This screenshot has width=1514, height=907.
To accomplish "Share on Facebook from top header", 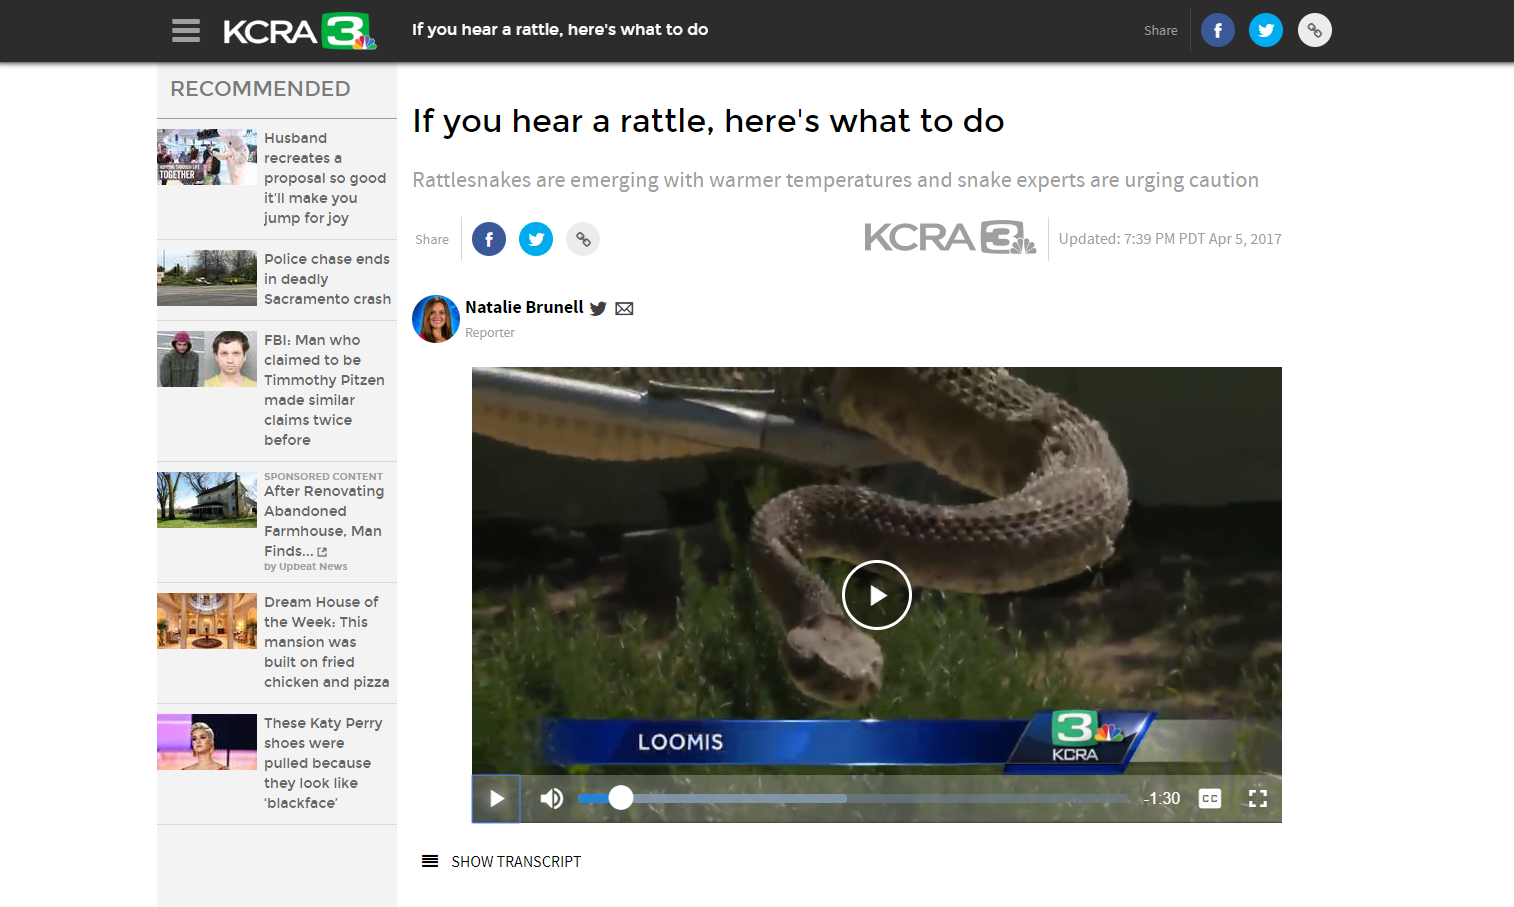I will 1217,30.
